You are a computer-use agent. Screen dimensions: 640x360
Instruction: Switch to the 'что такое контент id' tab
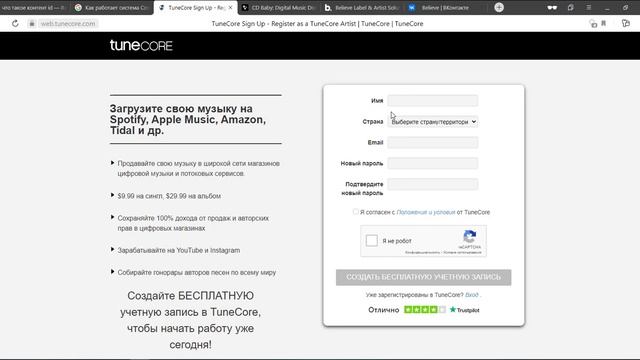point(35,8)
